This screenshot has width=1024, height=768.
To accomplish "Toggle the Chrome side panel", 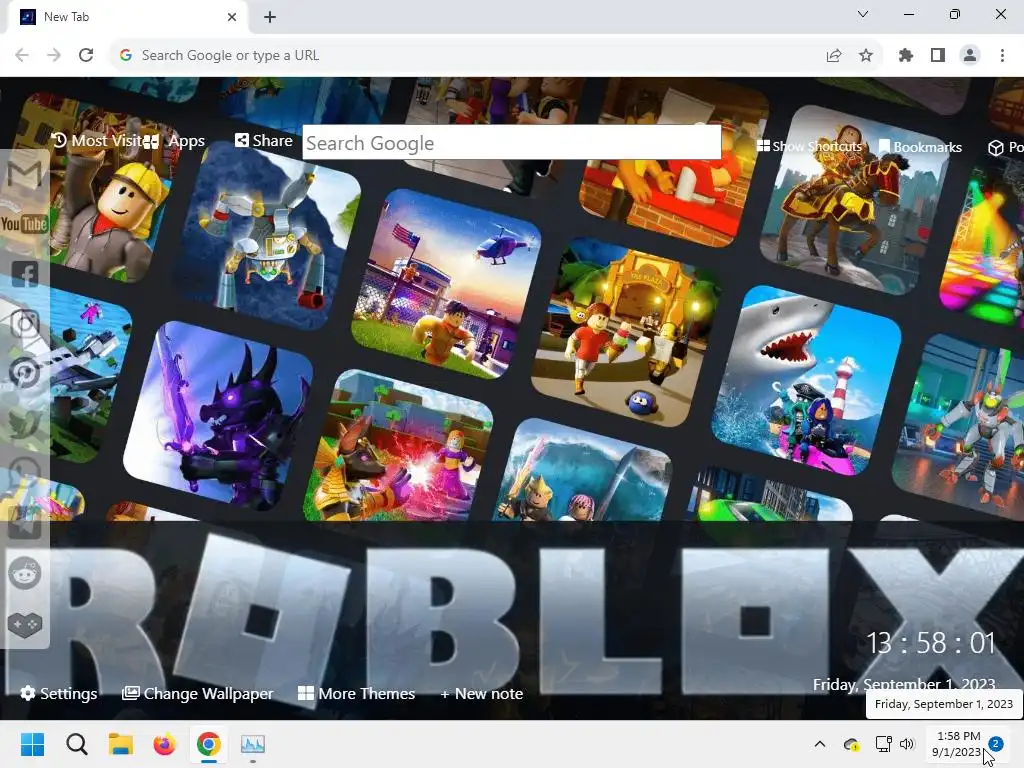I will (938, 56).
